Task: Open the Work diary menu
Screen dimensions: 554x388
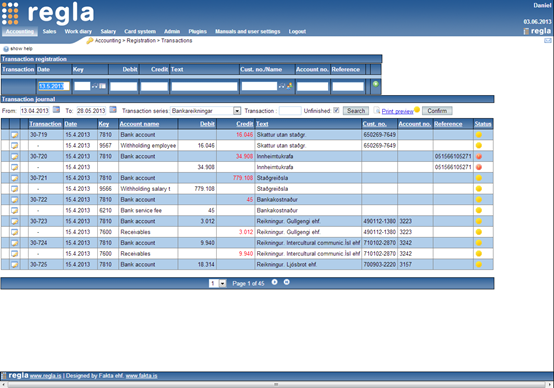Action: [78, 31]
